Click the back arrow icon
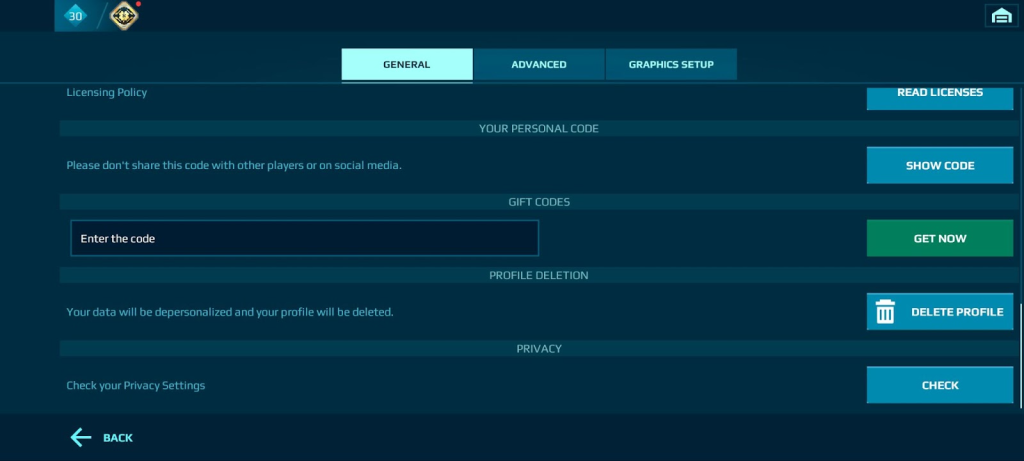This screenshot has height=461, width=1024. pyautogui.click(x=81, y=437)
